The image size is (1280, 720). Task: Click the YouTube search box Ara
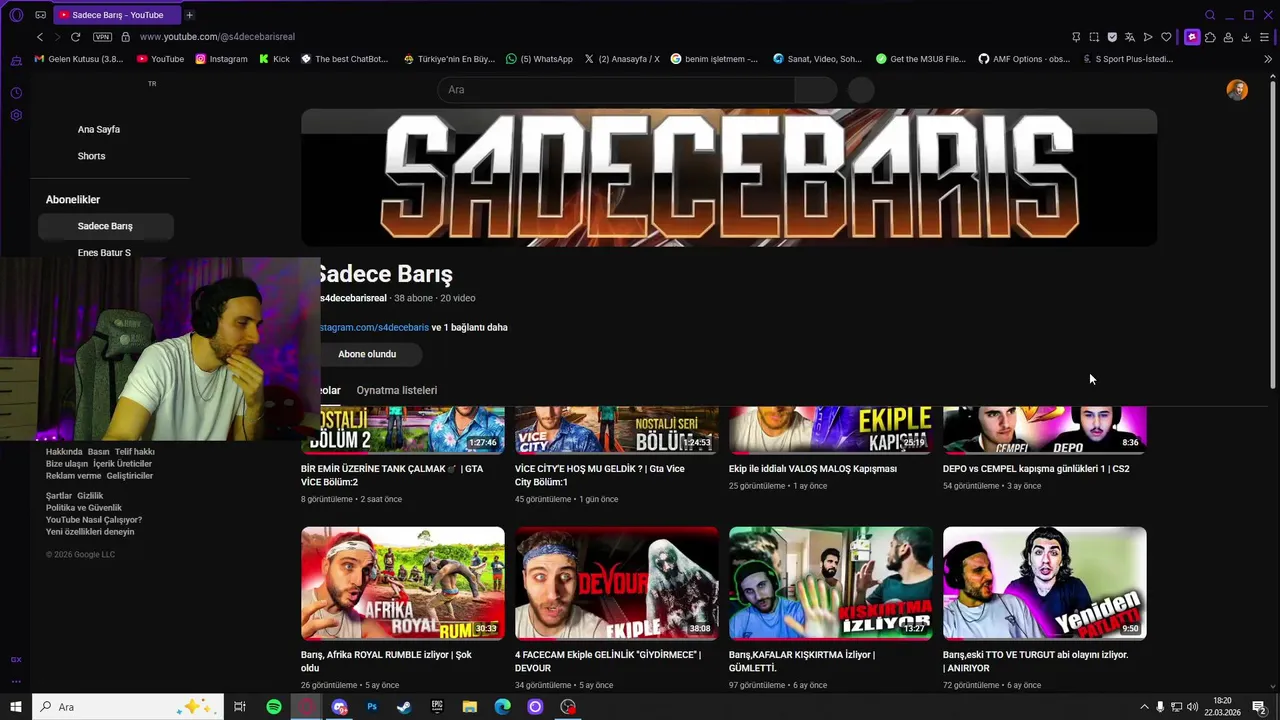[x=616, y=90]
